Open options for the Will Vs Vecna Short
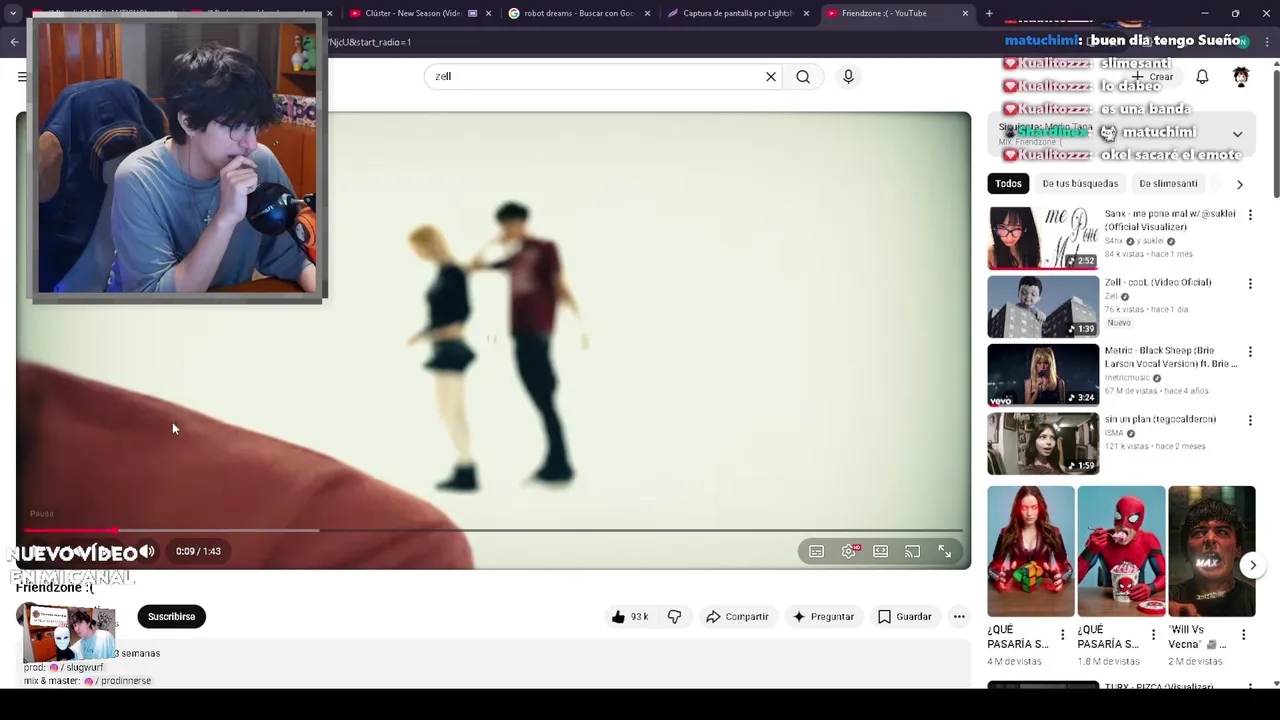The width and height of the screenshot is (1280, 720). [x=1244, y=635]
